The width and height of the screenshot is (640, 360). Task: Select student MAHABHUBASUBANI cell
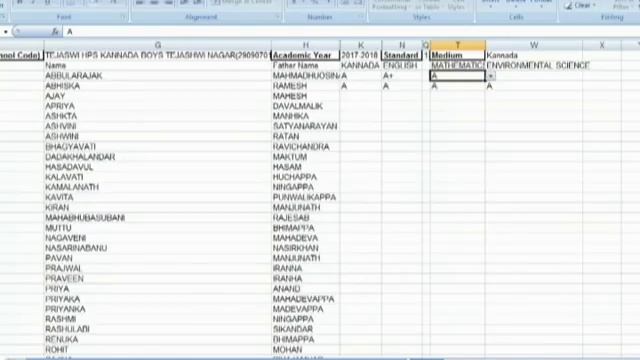coord(158,218)
